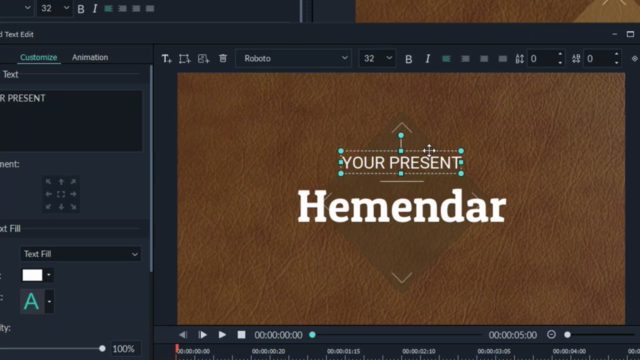The height and width of the screenshot is (360, 640).
Task: Increase character spacing with up arrow
Action: coord(616,55)
